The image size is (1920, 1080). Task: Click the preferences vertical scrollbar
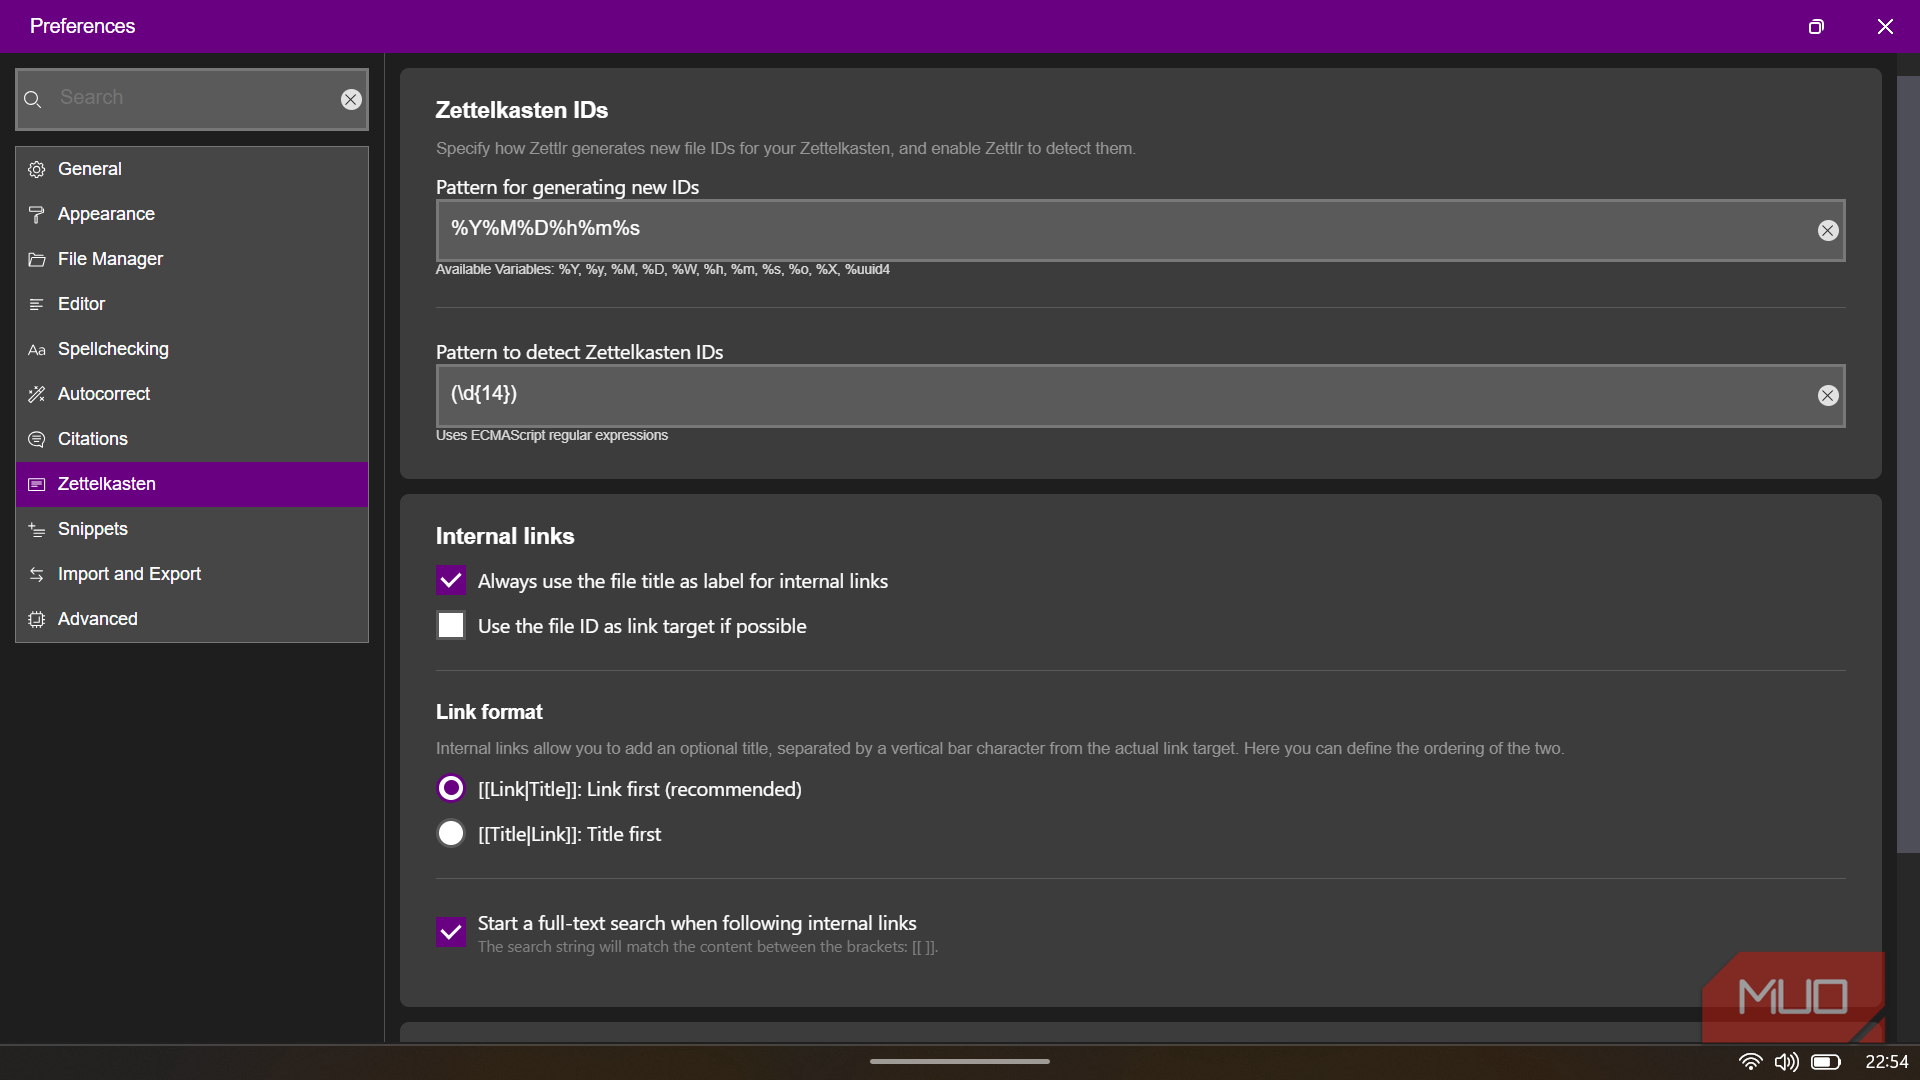1908,465
